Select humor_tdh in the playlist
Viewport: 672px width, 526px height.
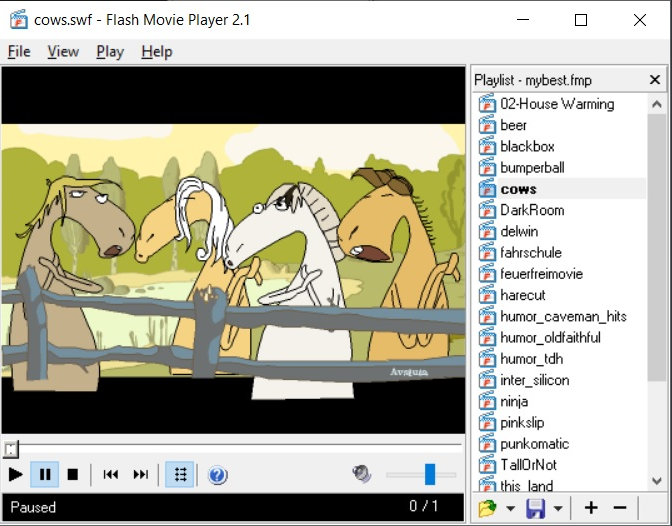tap(531, 359)
